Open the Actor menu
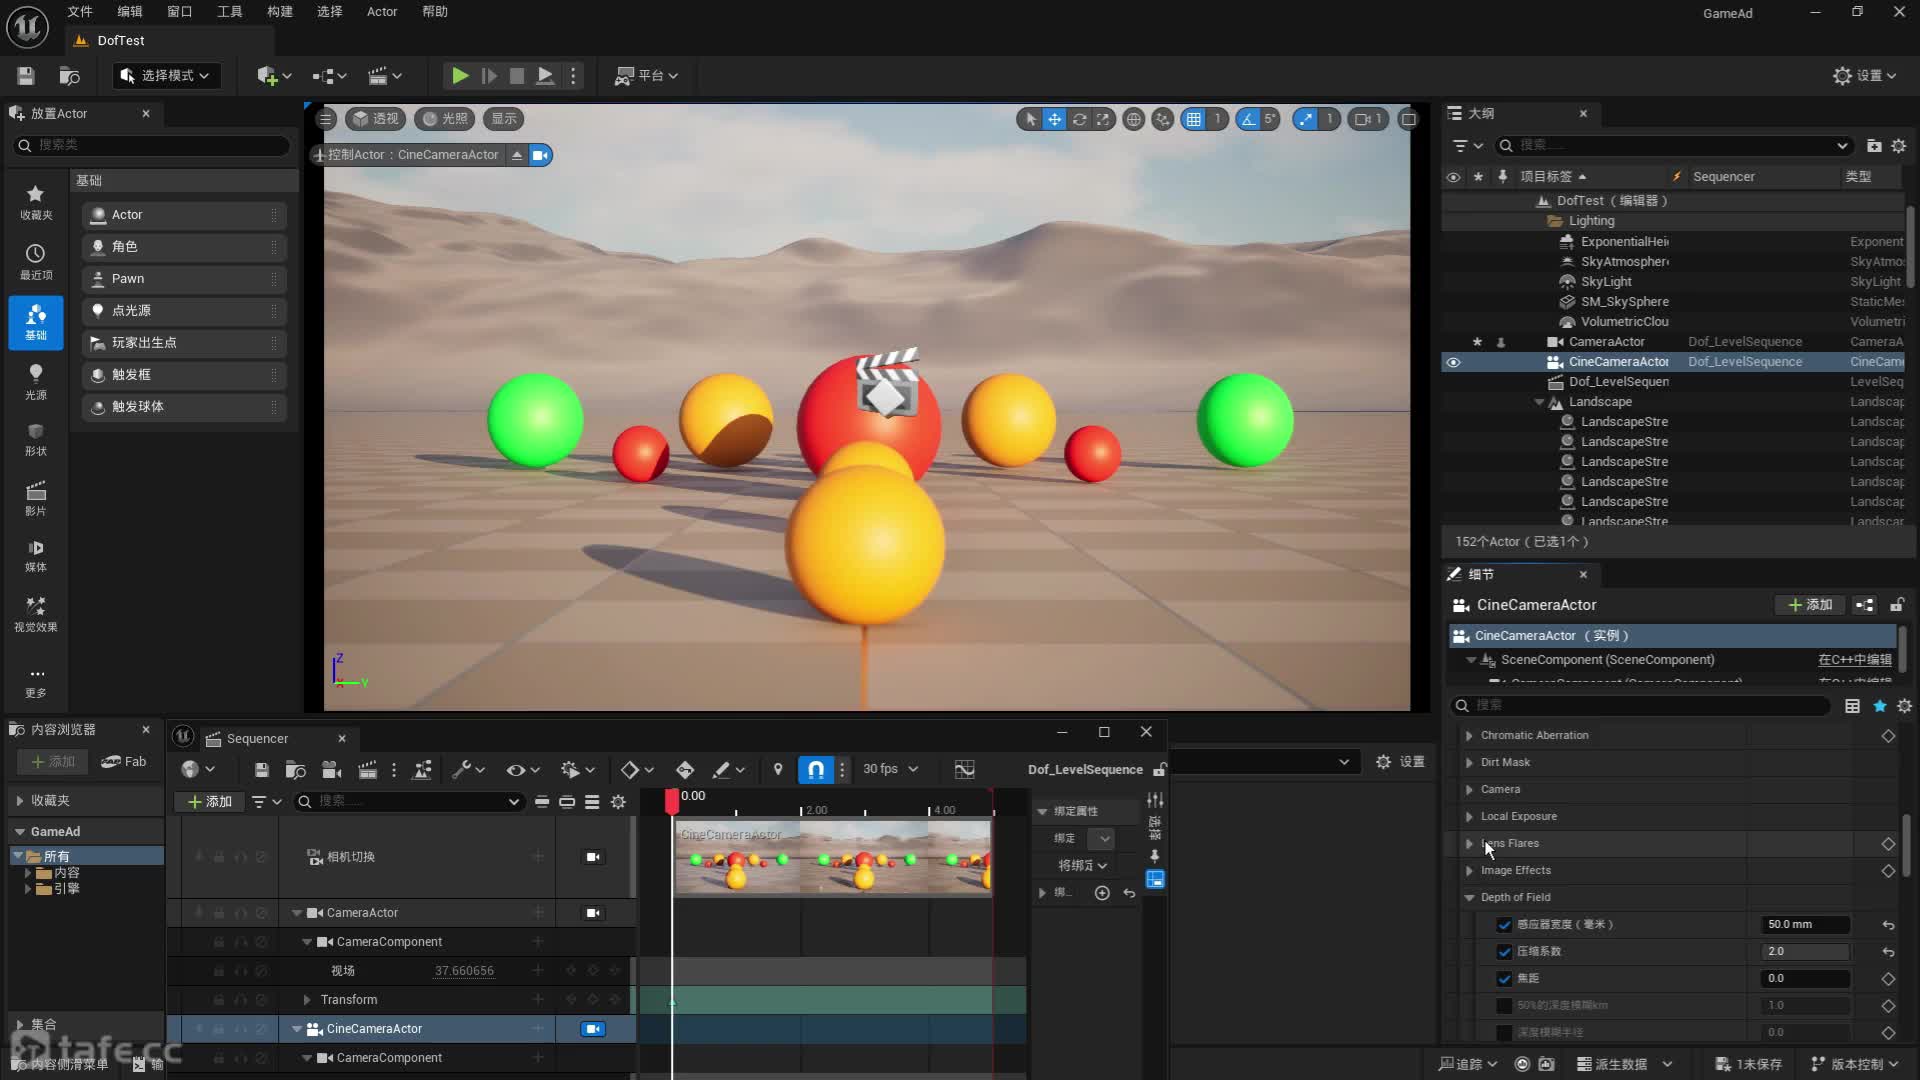Image resolution: width=1920 pixels, height=1080 pixels. (x=381, y=12)
